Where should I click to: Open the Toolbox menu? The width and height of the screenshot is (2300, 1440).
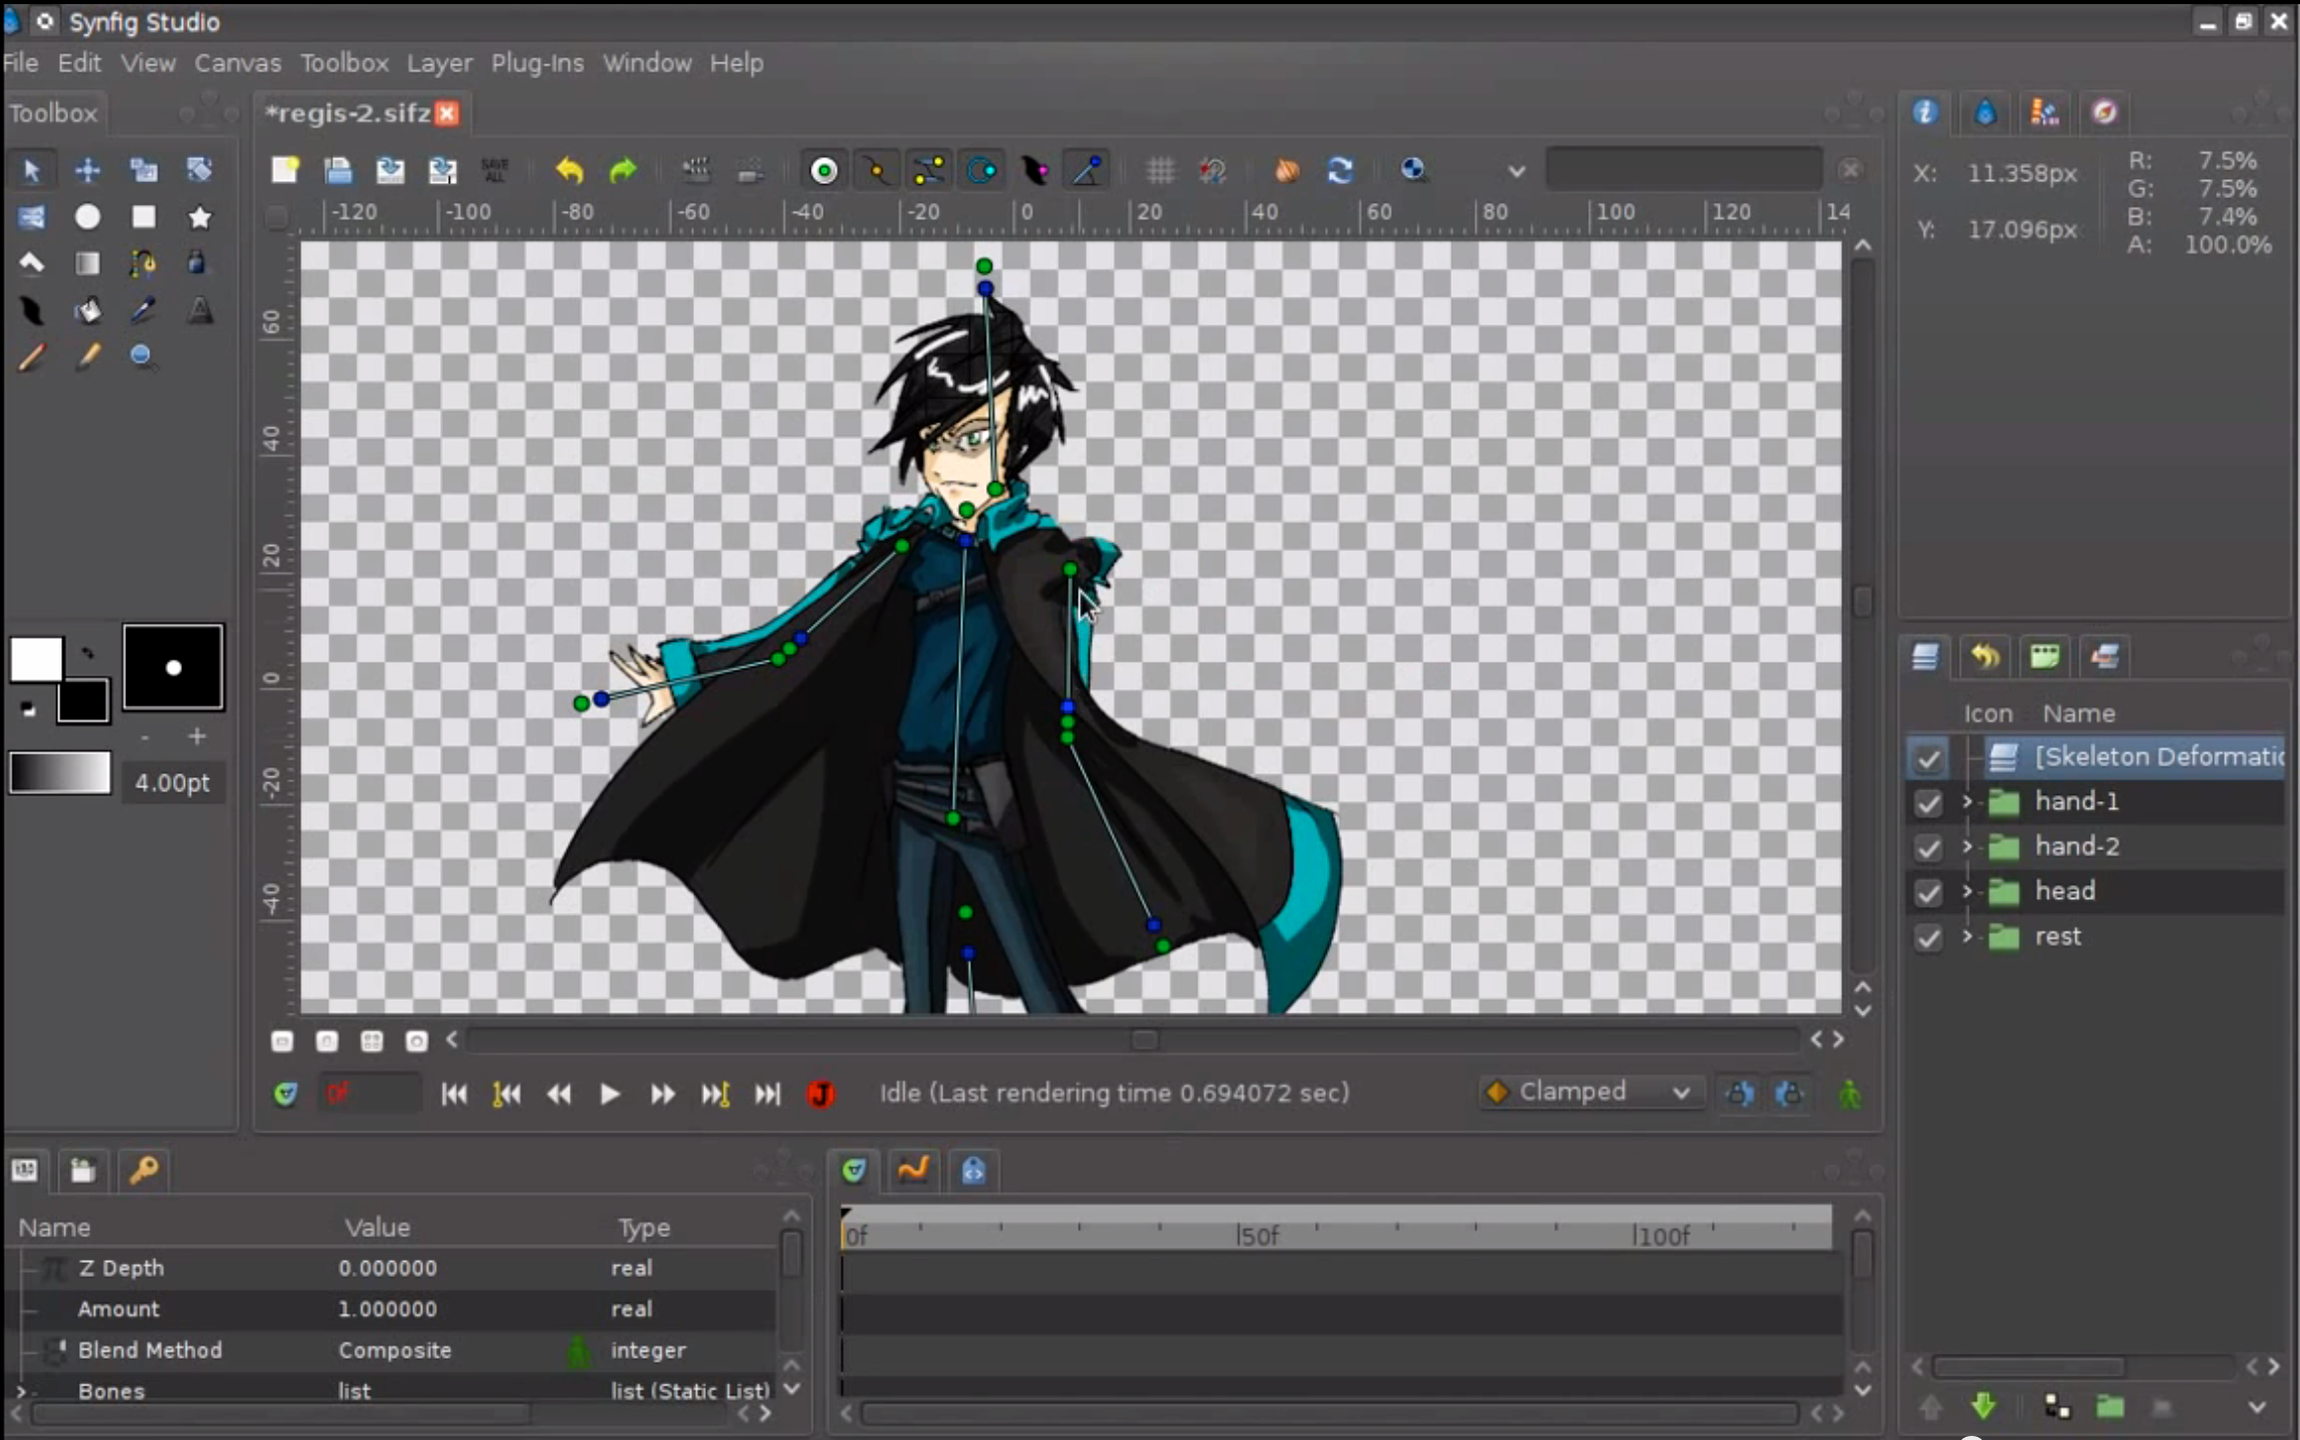(x=345, y=63)
